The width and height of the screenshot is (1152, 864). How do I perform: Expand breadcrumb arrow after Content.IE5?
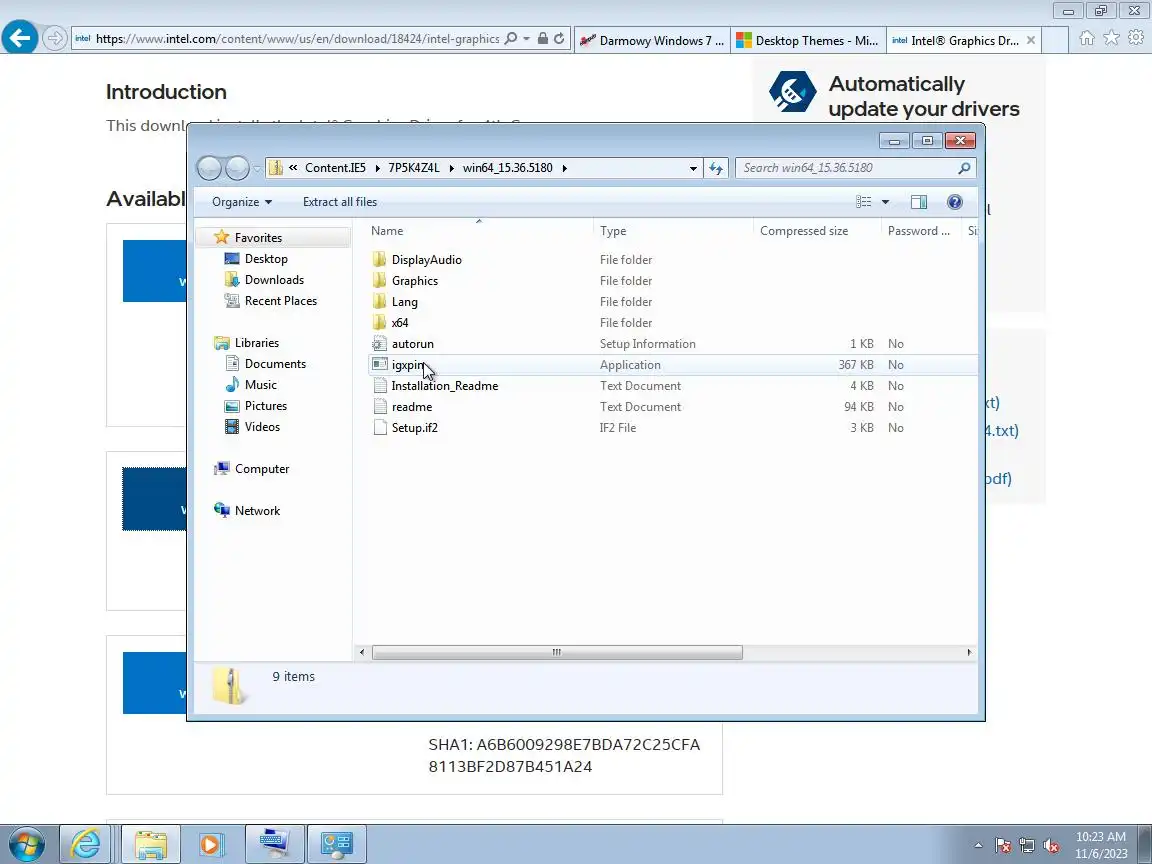pyautogui.click(x=378, y=168)
